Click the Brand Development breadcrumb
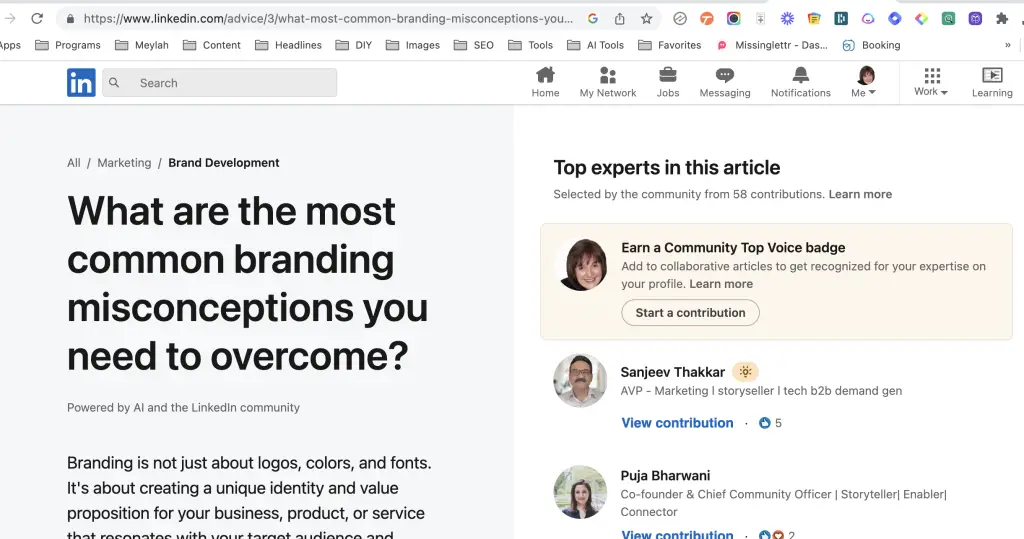Viewport: 1024px width, 539px height. [x=224, y=163]
